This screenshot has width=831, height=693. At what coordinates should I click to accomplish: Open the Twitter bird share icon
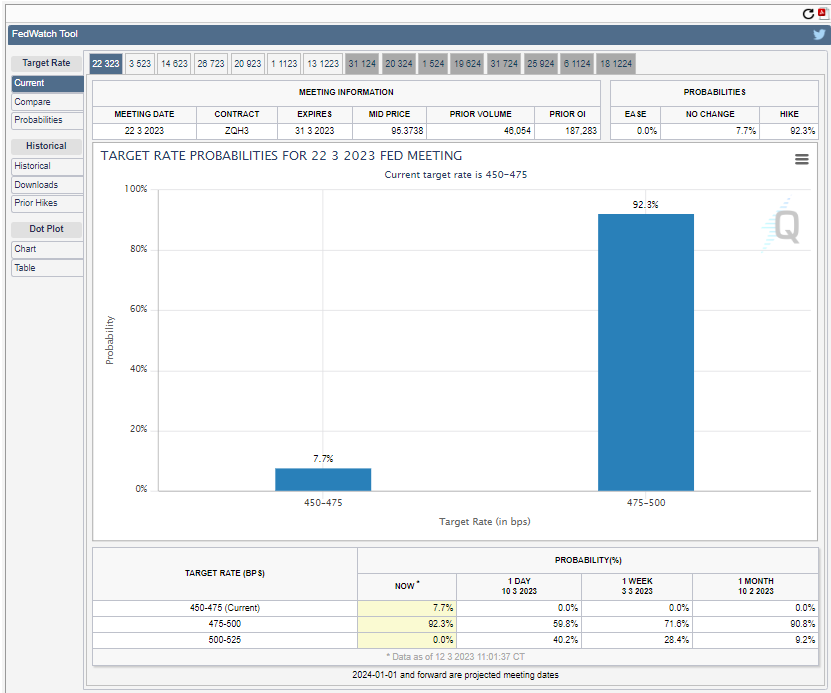tap(819, 34)
